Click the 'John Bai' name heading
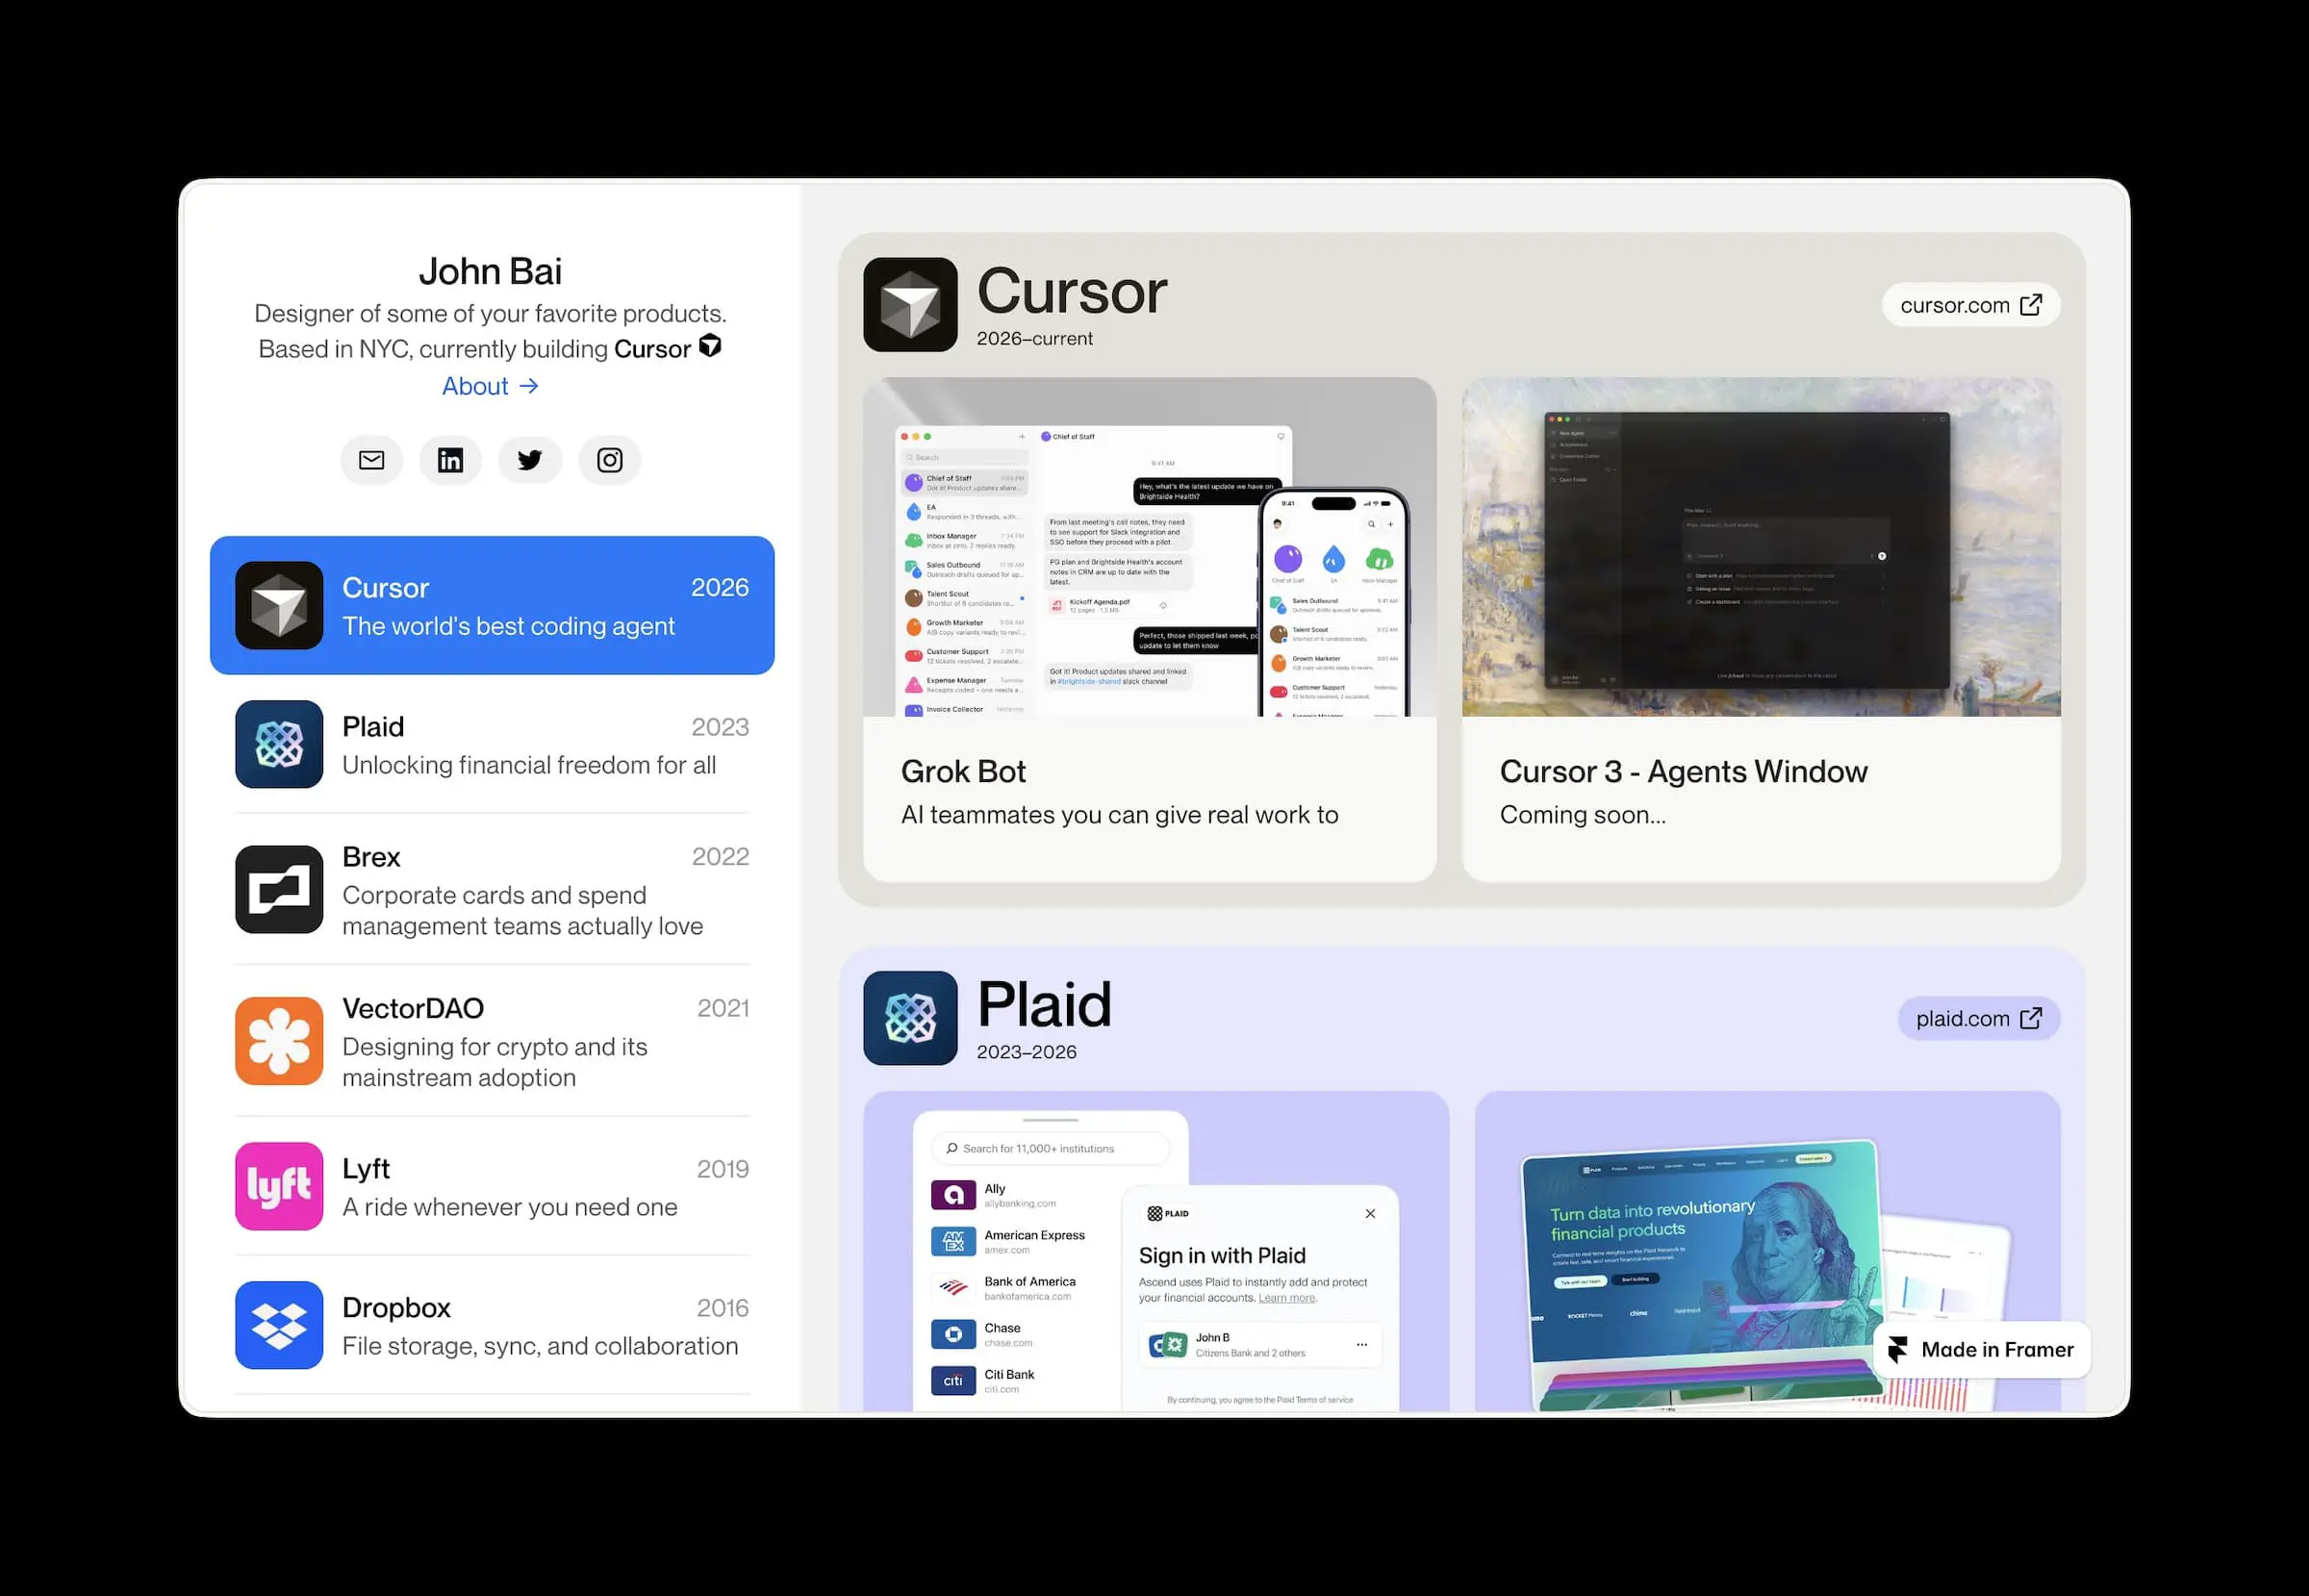The width and height of the screenshot is (2309, 1596). 490,271
